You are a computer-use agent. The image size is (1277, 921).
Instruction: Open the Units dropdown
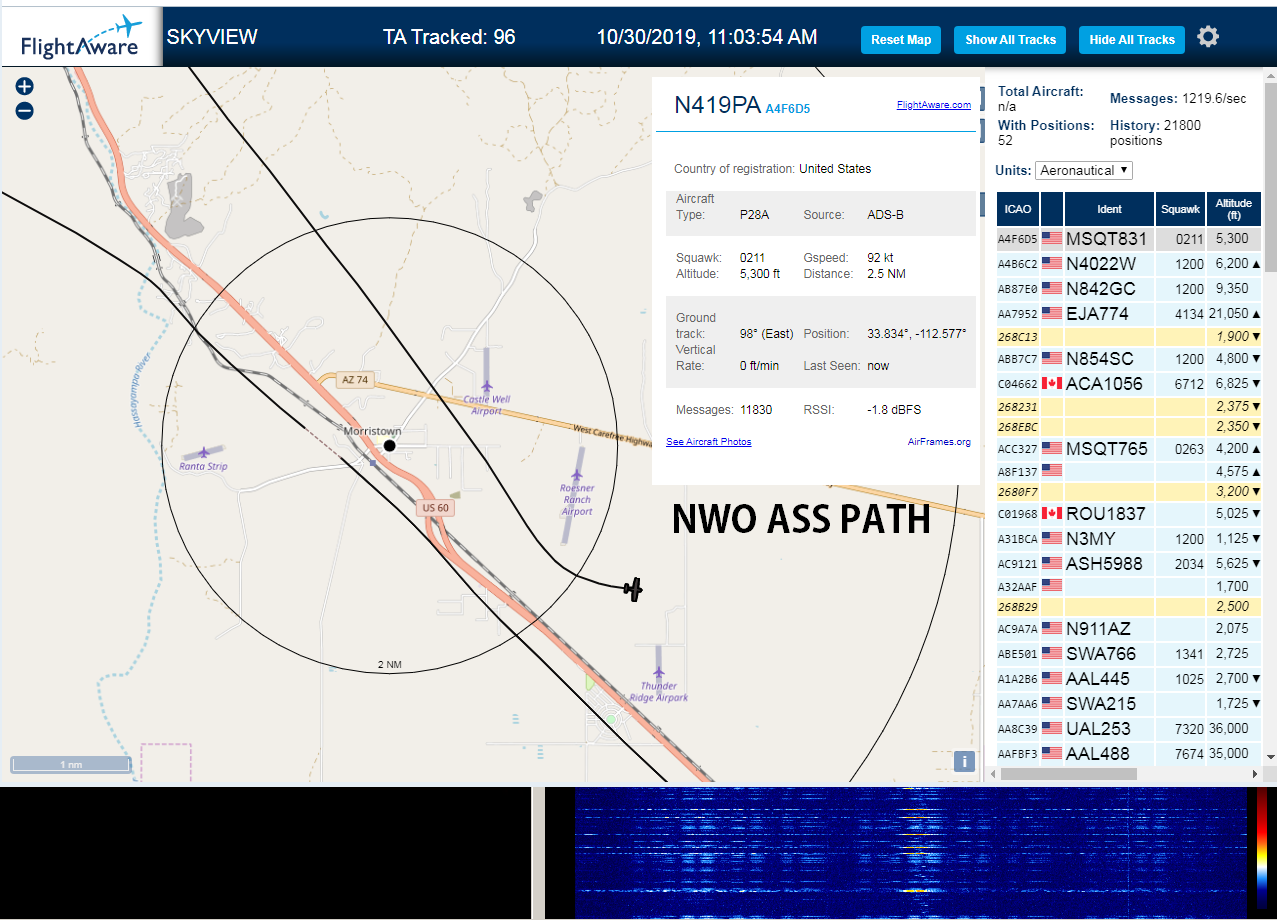1084,170
